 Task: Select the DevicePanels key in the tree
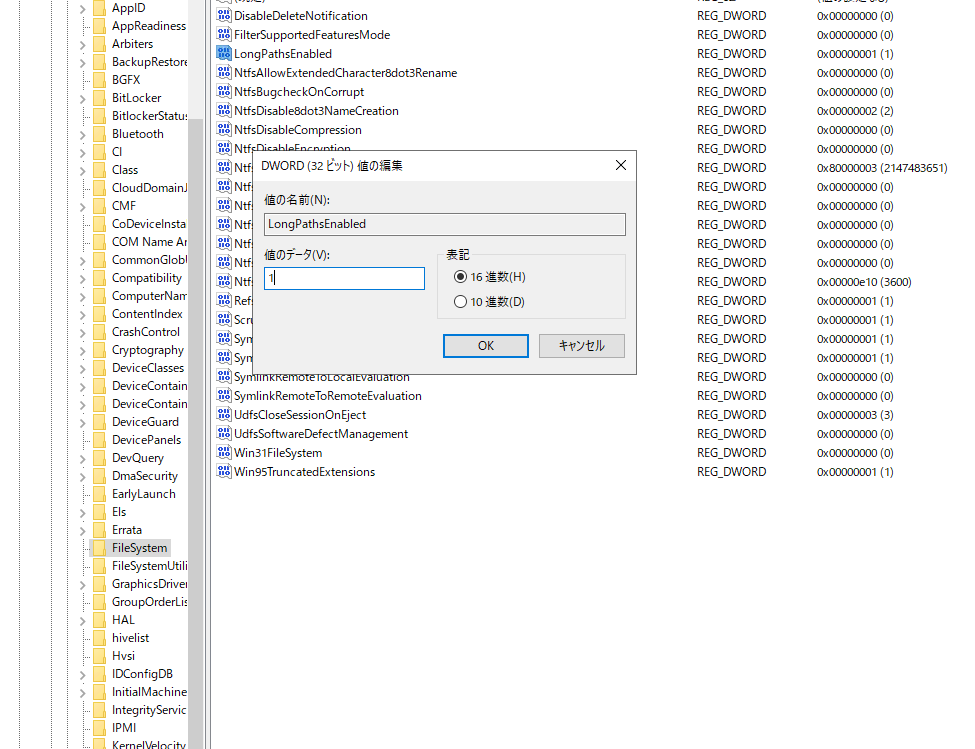(147, 440)
